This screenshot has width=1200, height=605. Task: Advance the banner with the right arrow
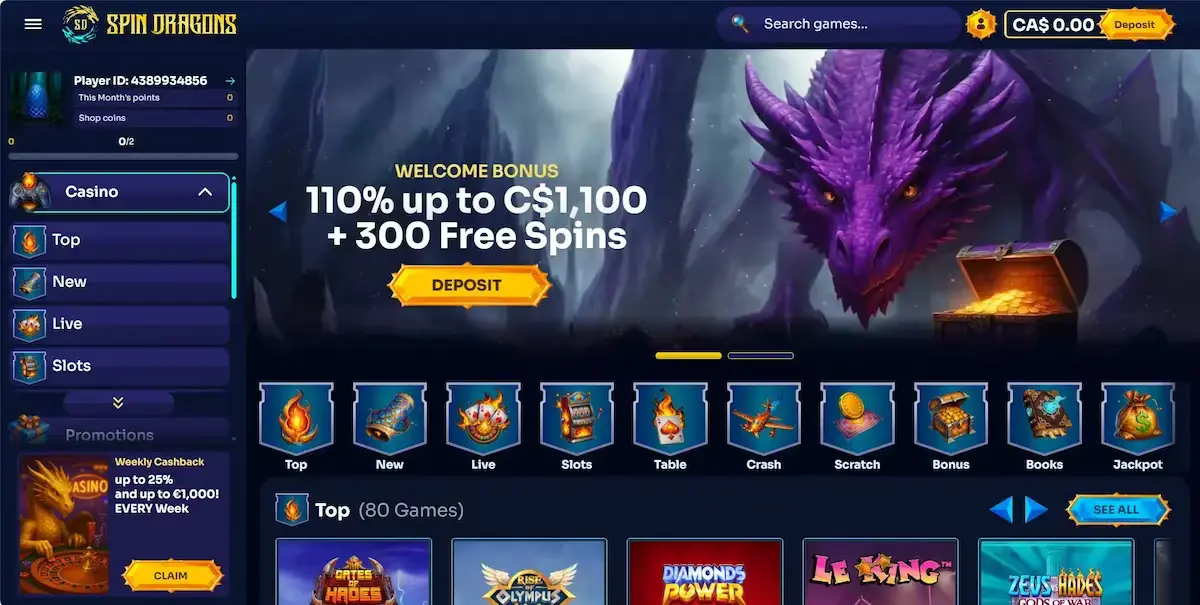[x=1168, y=211]
